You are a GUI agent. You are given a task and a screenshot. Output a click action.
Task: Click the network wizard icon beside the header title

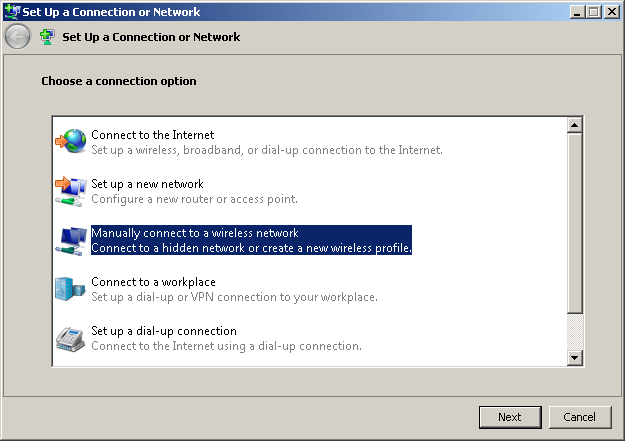click(x=47, y=37)
